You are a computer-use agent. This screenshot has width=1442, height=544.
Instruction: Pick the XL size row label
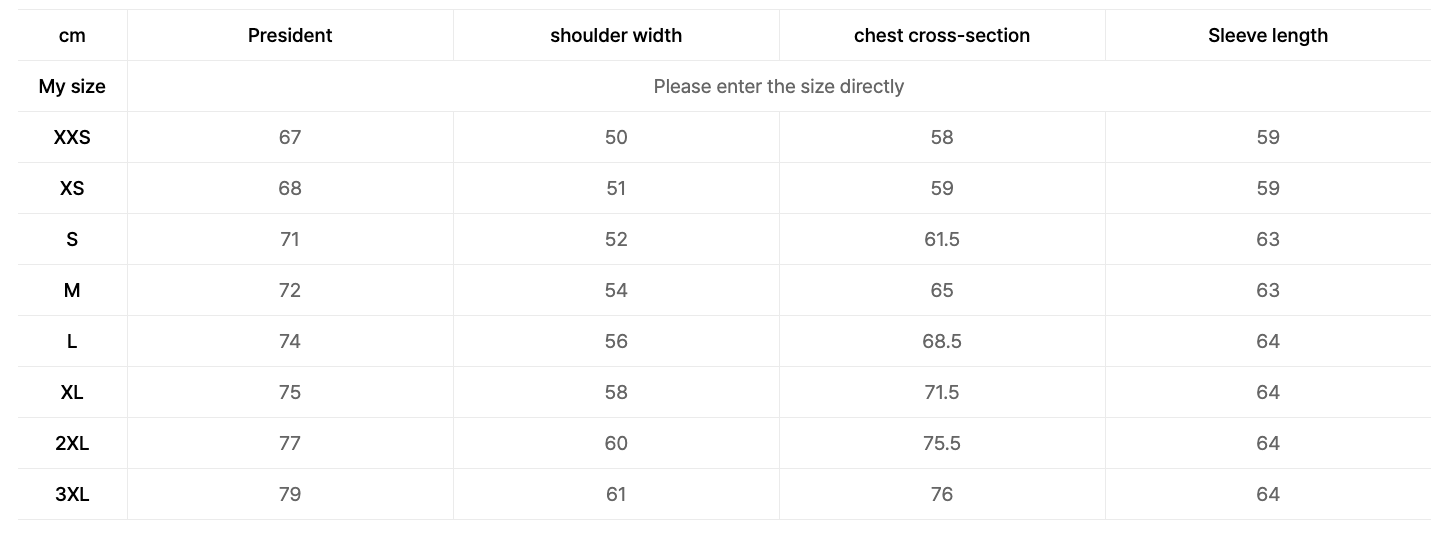[72, 393]
